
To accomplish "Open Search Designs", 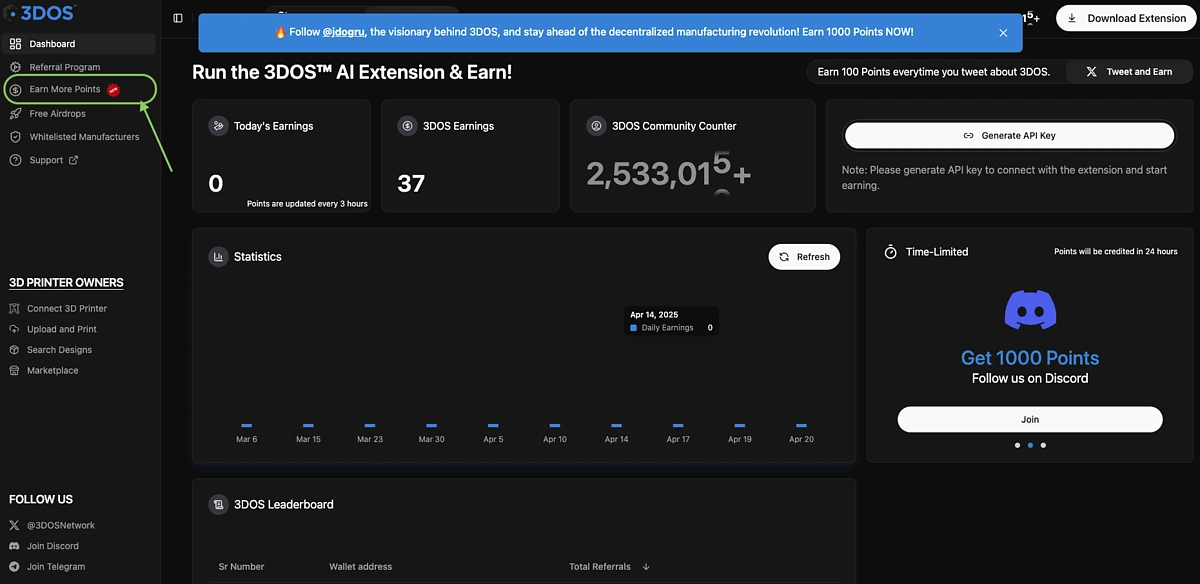I will coord(59,350).
